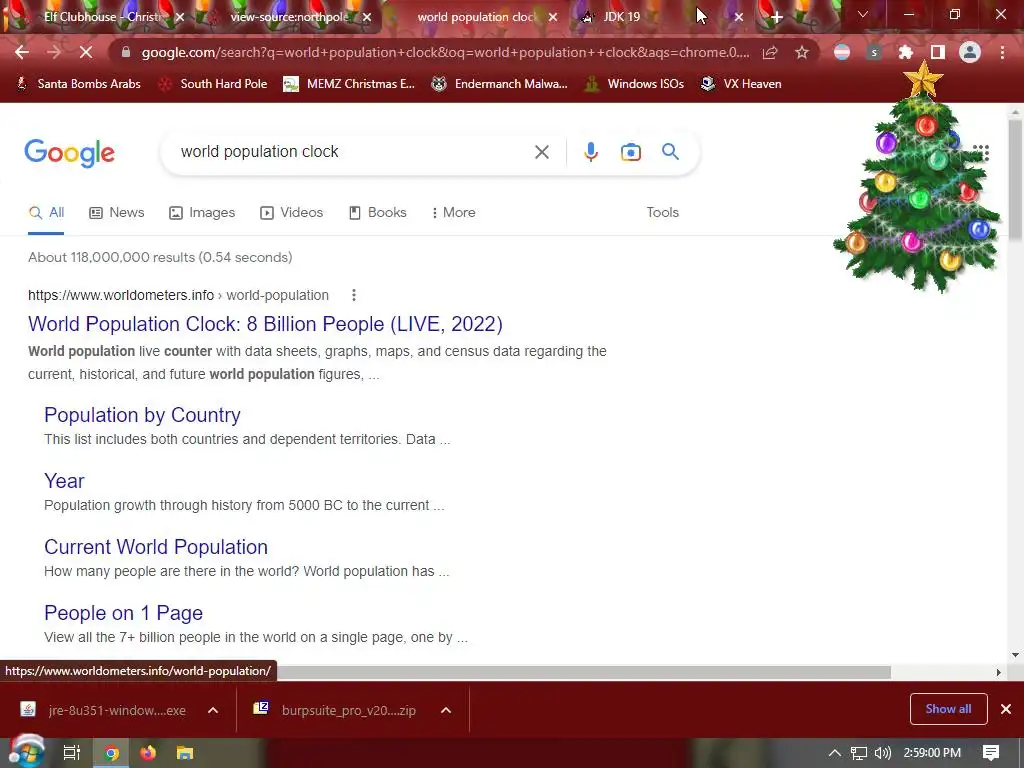Click the Google logo
The height and width of the screenshot is (768, 1024).
click(70, 153)
